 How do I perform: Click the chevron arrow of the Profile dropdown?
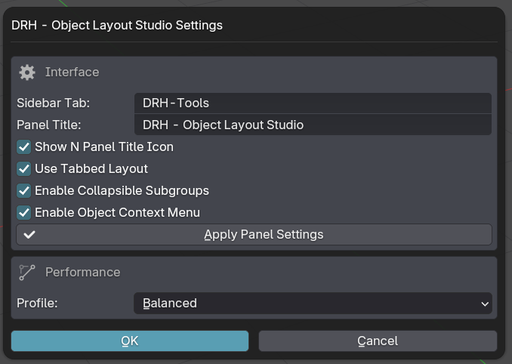point(485,304)
